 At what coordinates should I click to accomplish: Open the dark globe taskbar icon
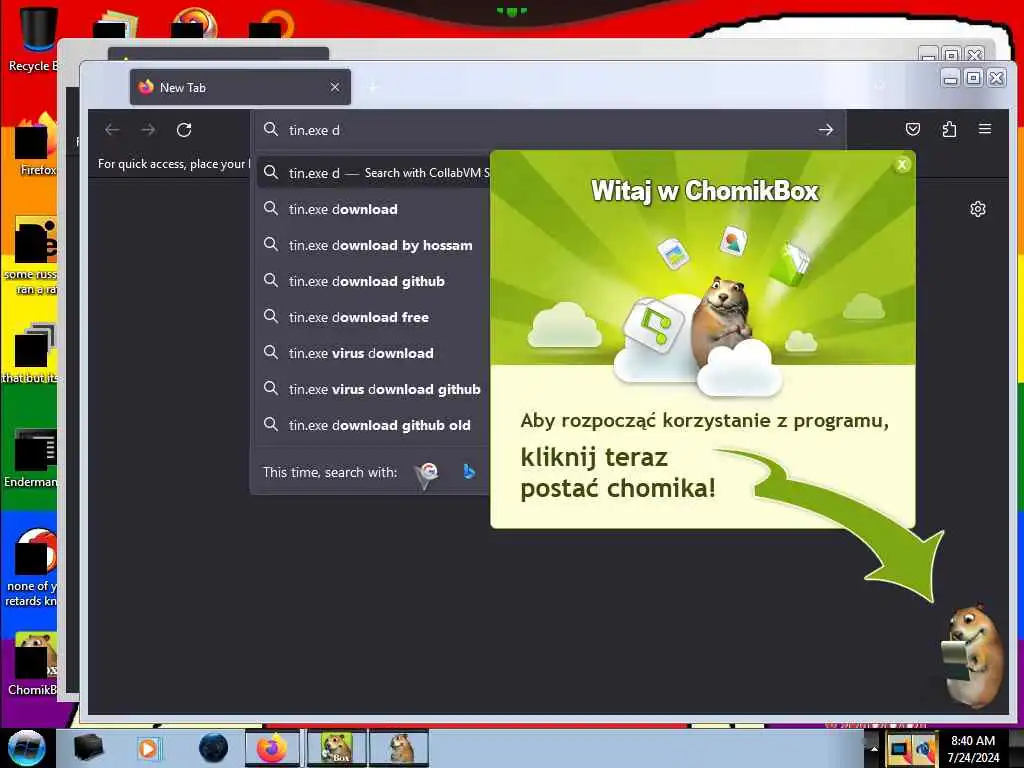(x=214, y=748)
